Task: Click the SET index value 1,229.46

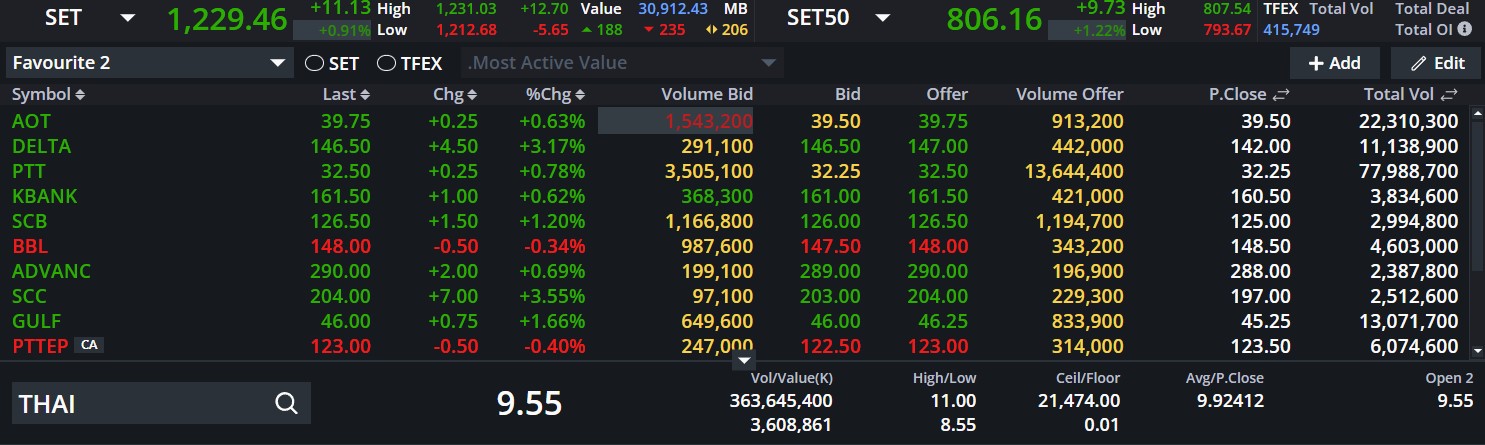Action: click(x=227, y=19)
